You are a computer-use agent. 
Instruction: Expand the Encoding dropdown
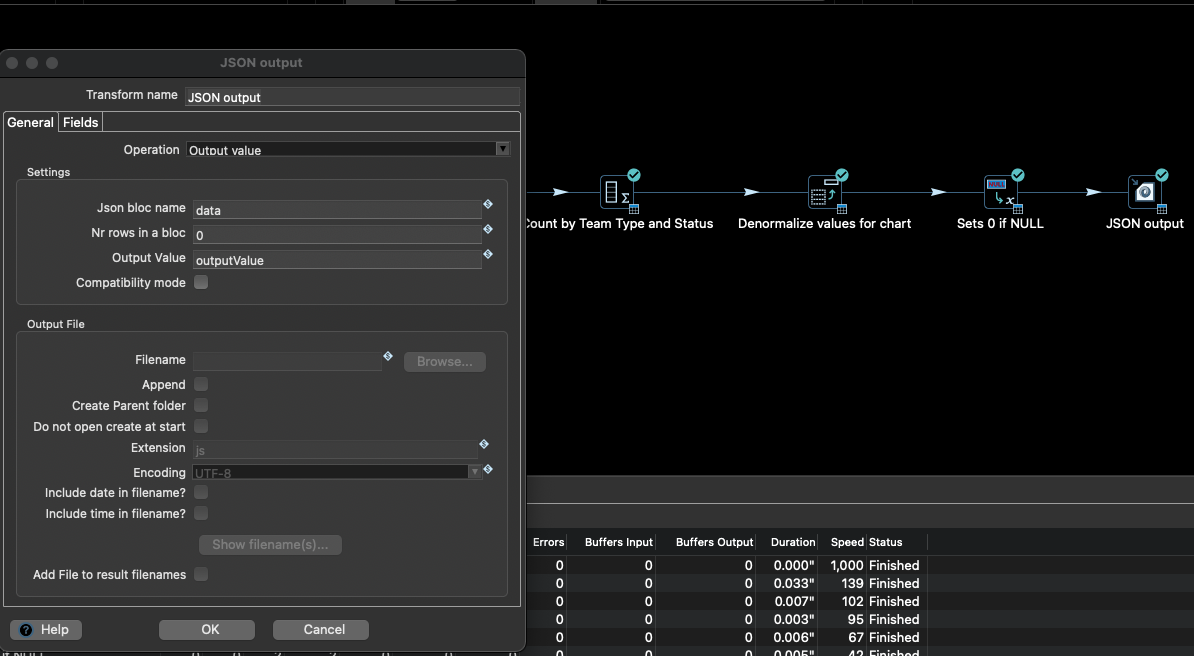tap(475, 472)
